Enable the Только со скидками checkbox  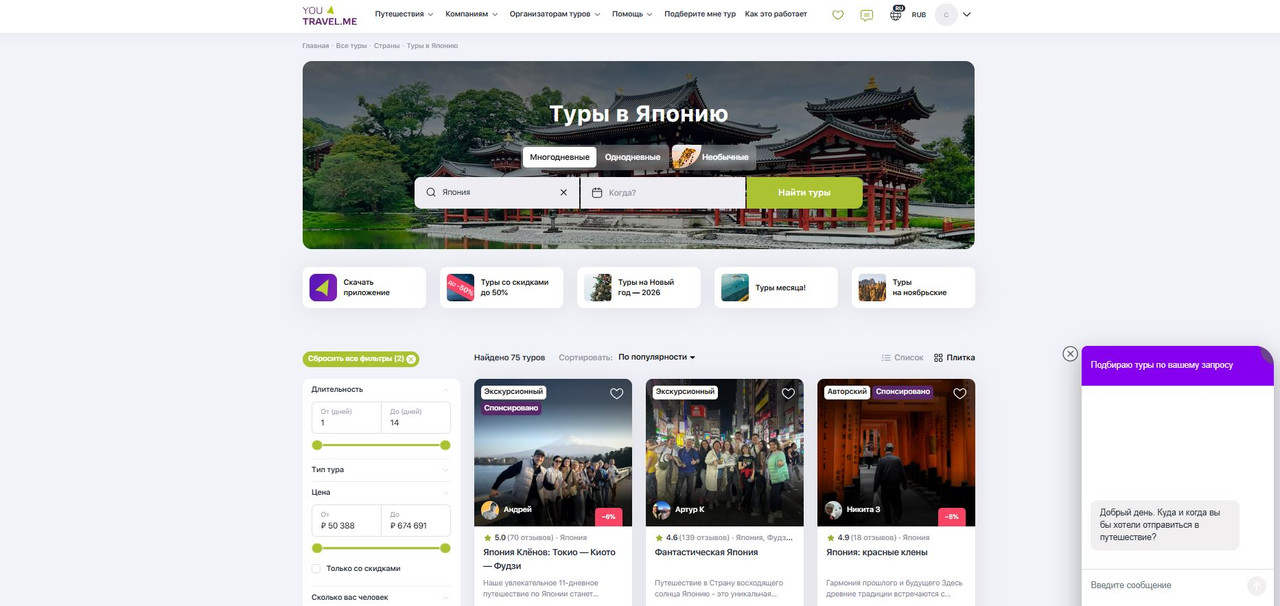[x=317, y=567]
